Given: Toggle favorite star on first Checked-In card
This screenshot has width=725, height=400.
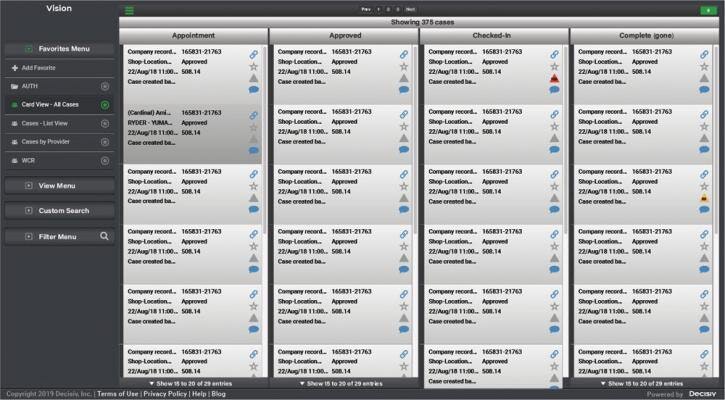Looking at the screenshot, I should tap(554, 66).
